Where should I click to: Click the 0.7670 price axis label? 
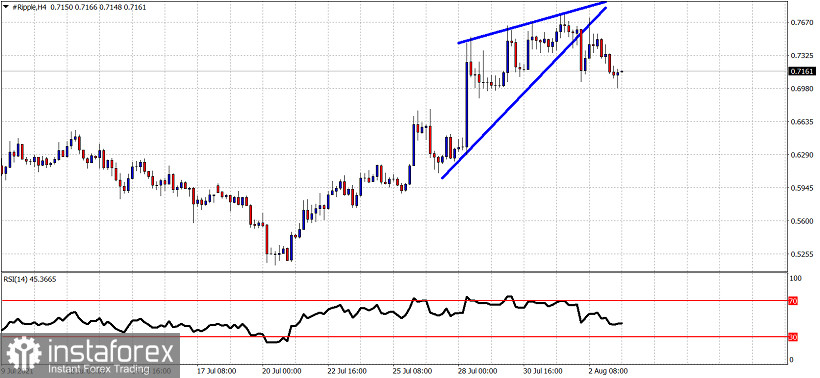click(802, 22)
